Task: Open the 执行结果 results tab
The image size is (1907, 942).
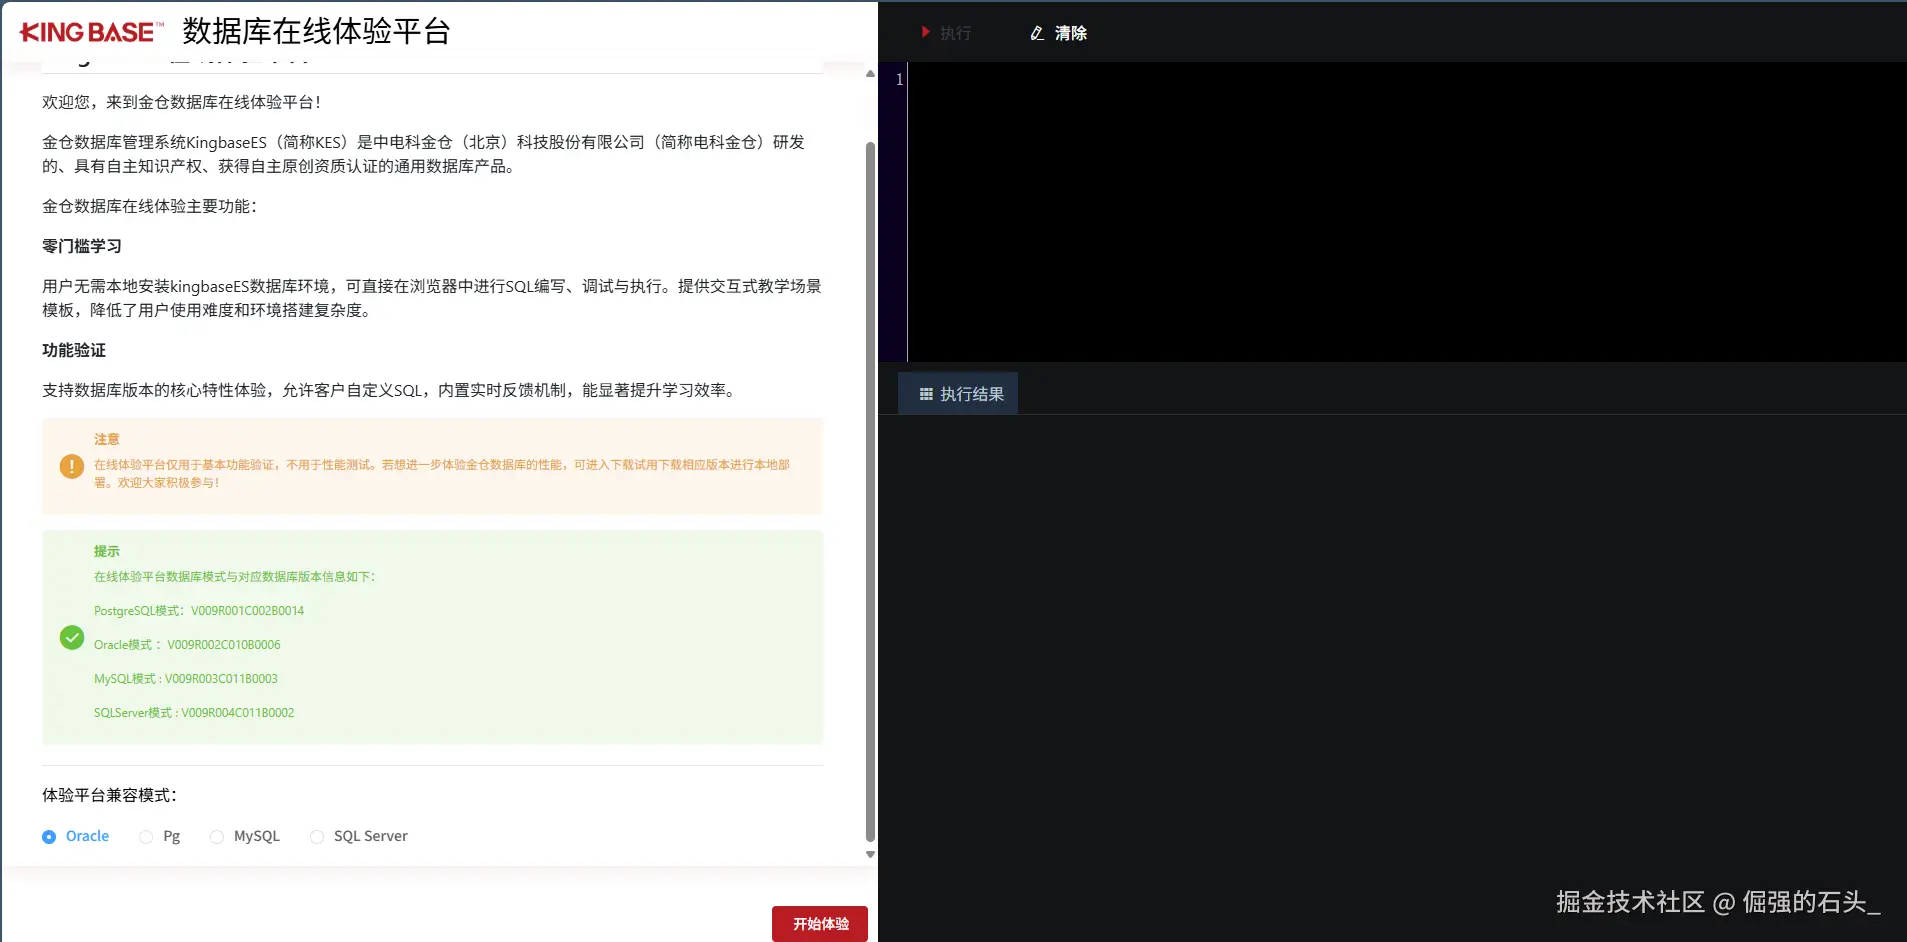Action: 958,394
